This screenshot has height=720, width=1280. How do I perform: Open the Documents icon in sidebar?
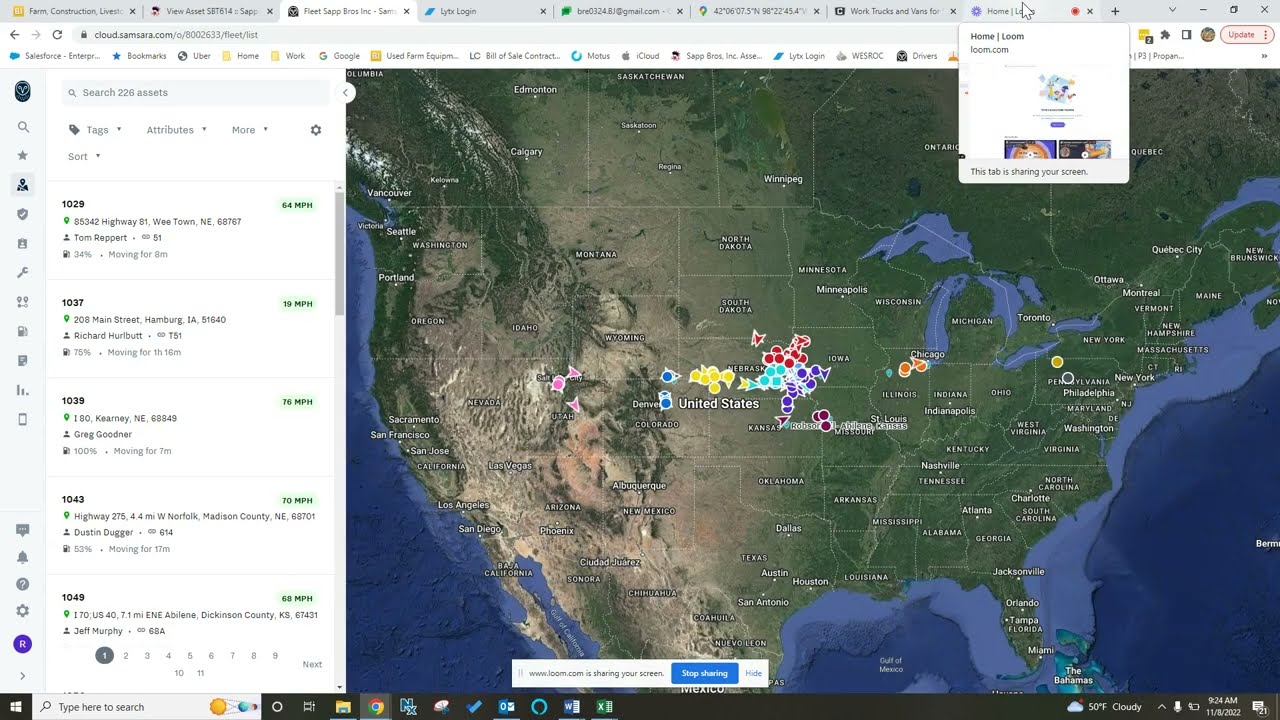tap(23, 360)
